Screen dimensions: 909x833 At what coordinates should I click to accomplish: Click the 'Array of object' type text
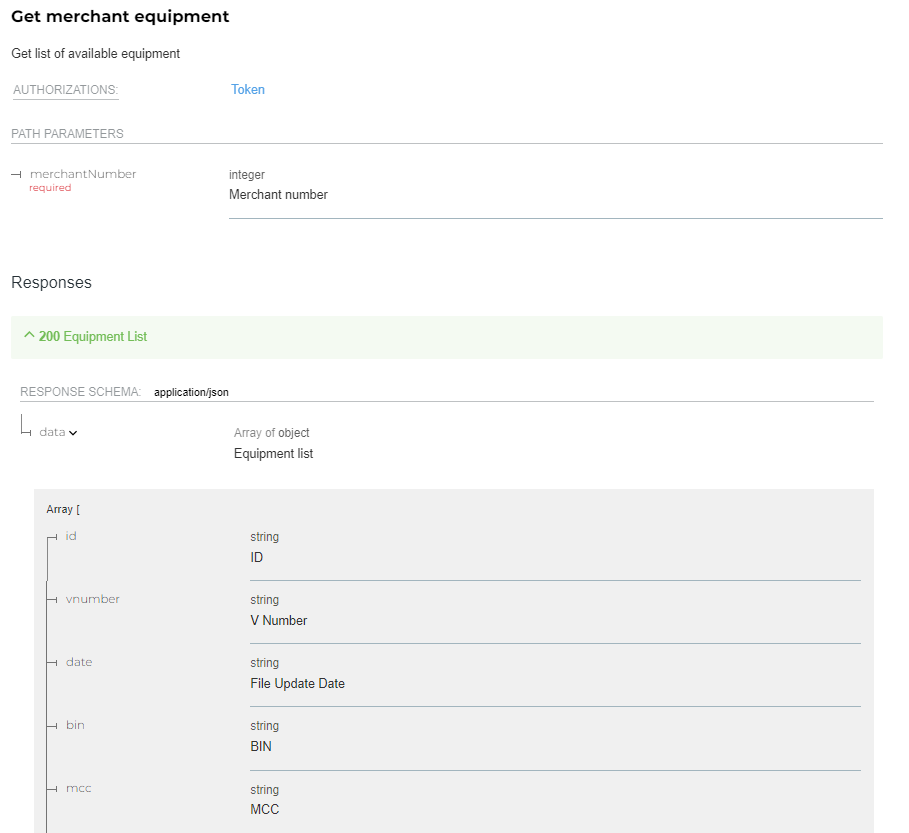coord(271,432)
